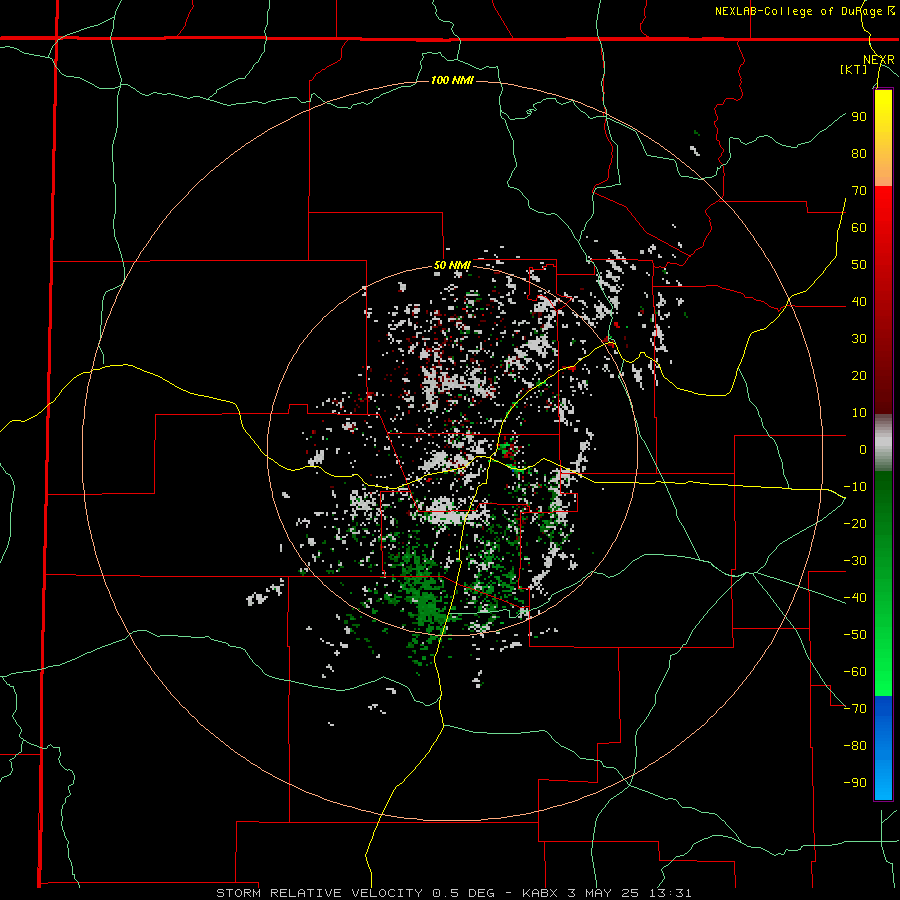Click the KABX station identifier in caption
900x900 pixels.
pos(542,893)
